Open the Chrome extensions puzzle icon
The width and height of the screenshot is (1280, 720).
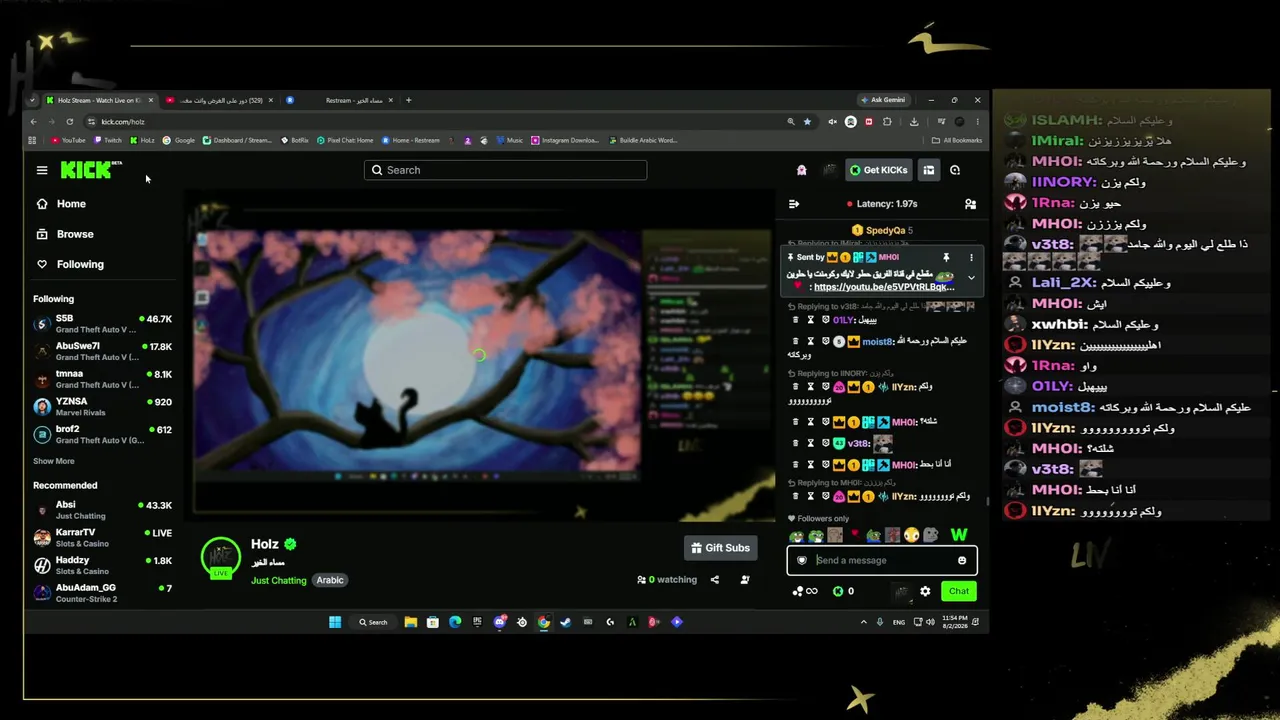pos(887,122)
